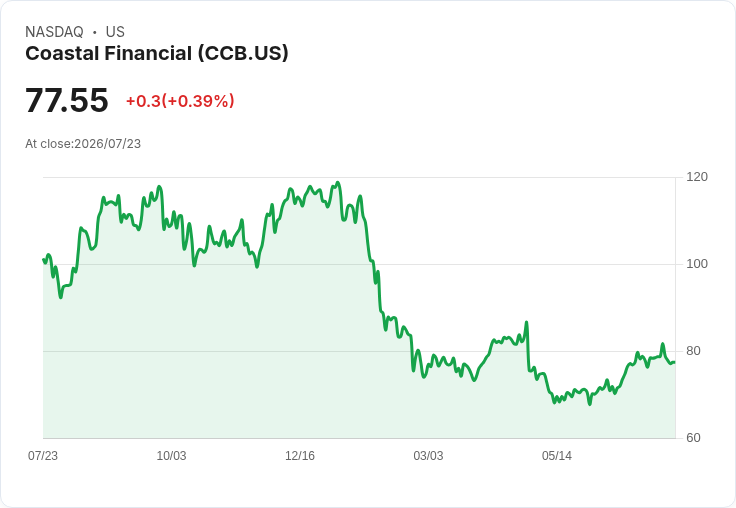This screenshot has width=736, height=508.
Task: Click the 05/14 date axis label
Action: tap(557, 455)
